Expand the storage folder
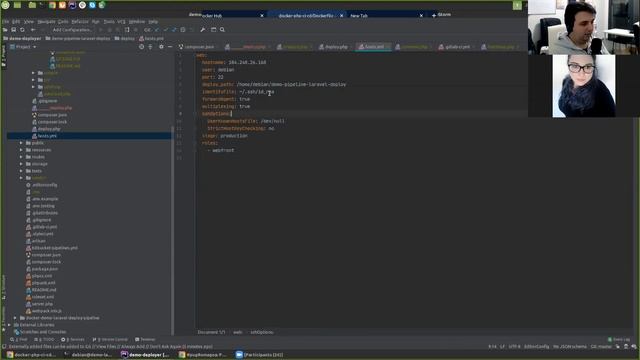The height and width of the screenshot is (360, 640). 21,164
